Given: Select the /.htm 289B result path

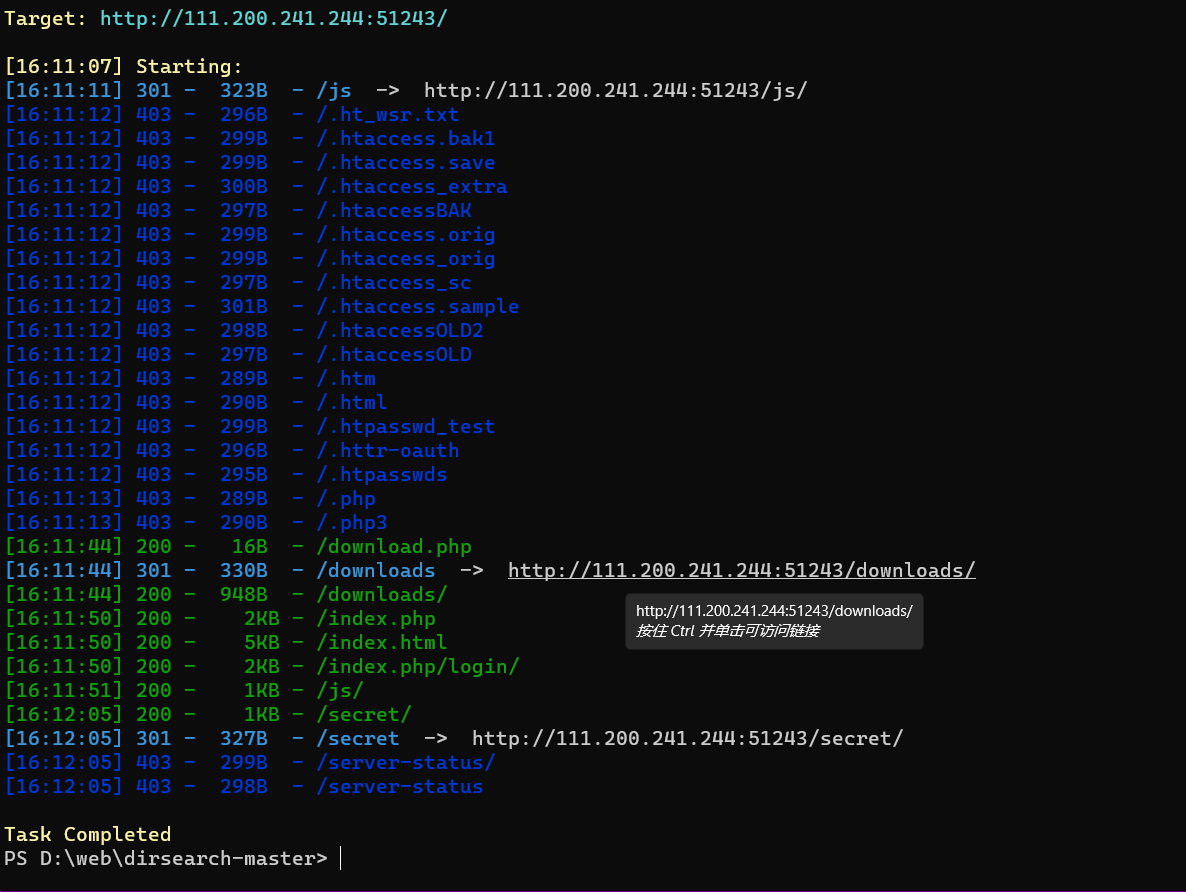Looking at the screenshot, I should (346, 378).
